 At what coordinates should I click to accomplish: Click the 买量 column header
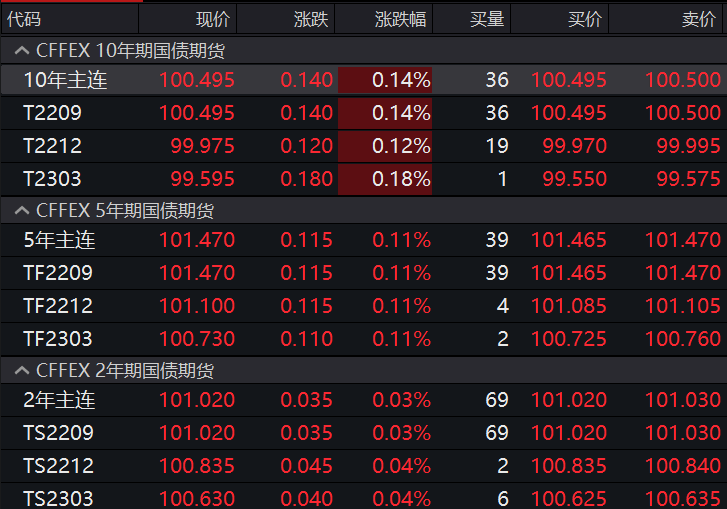[487, 18]
